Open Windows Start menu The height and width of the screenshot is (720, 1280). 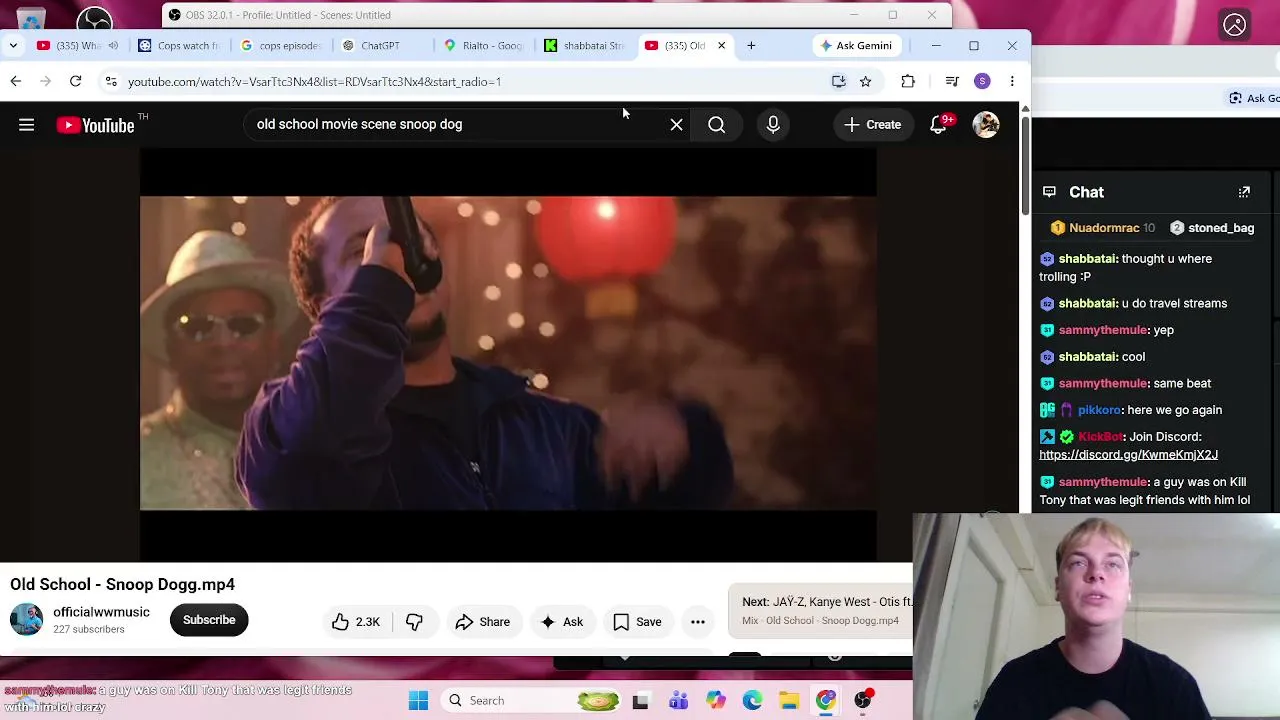pos(419,701)
